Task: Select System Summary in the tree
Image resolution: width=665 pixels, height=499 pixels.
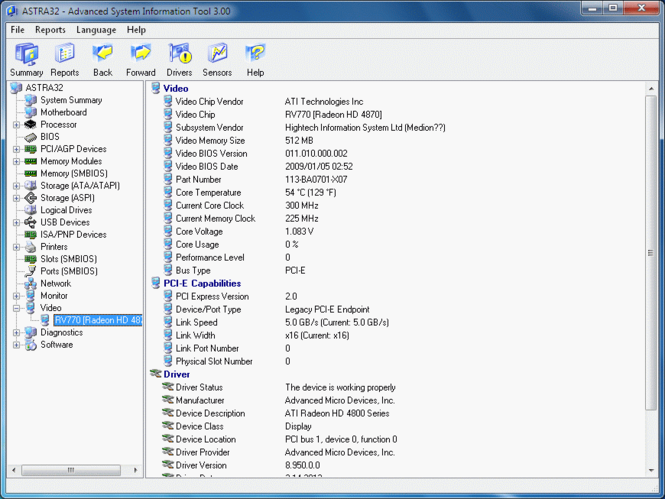Action: pyautogui.click(x=71, y=100)
